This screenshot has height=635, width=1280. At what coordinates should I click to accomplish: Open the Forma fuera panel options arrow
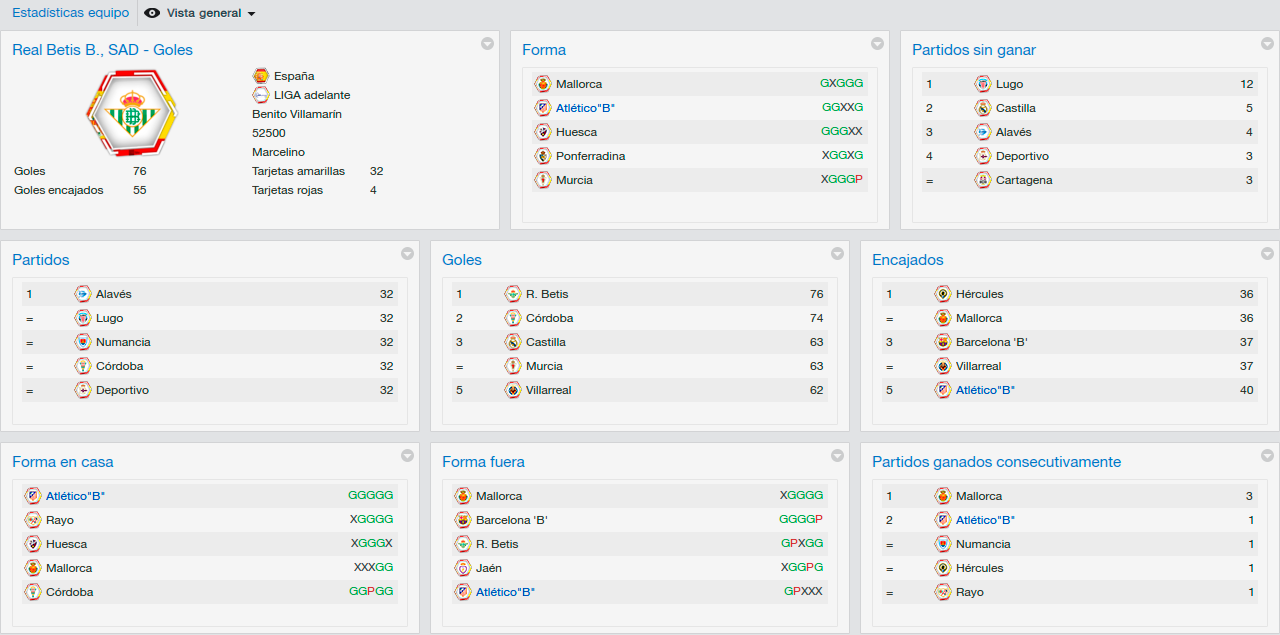coord(837,455)
